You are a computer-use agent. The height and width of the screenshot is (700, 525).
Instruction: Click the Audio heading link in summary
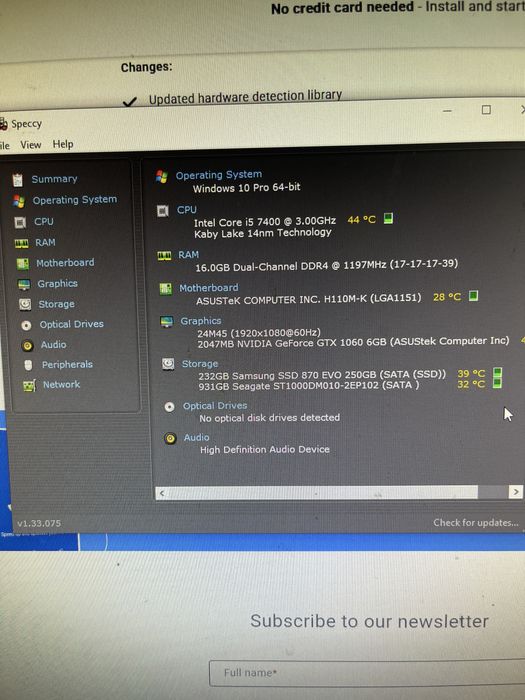[x=196, y=438]
